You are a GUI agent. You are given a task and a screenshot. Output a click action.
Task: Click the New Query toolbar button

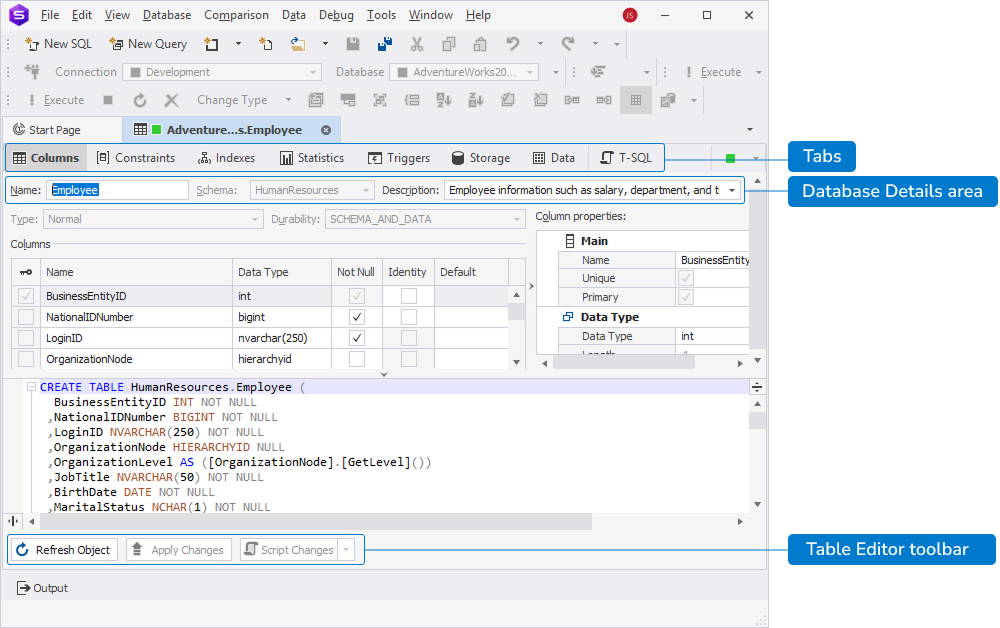point(148,44)
